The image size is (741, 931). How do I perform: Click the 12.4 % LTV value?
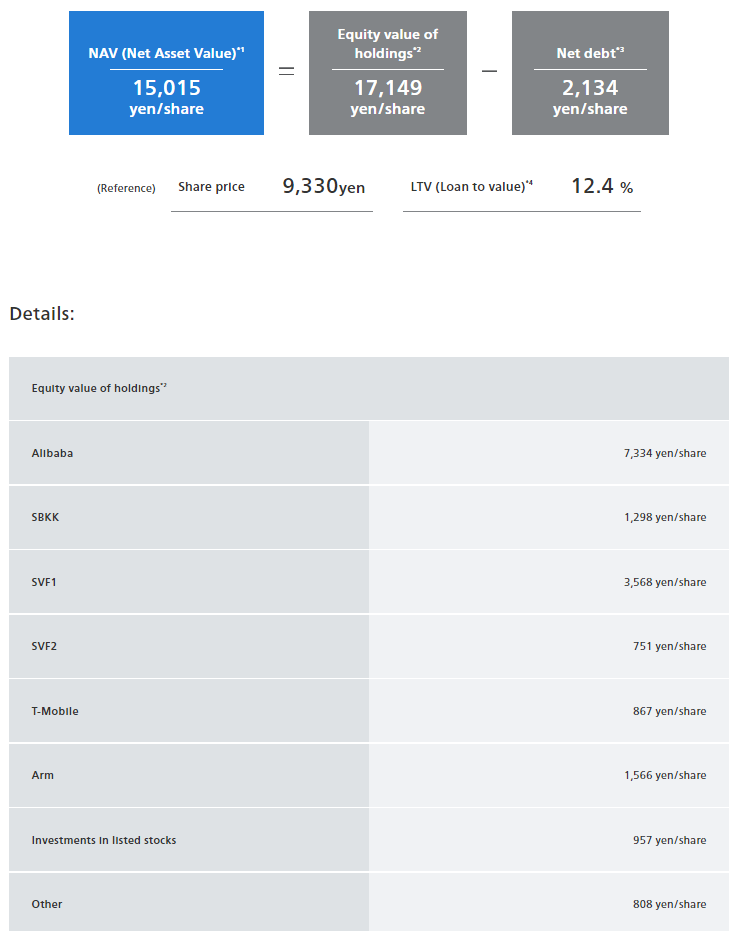(601, 186)
